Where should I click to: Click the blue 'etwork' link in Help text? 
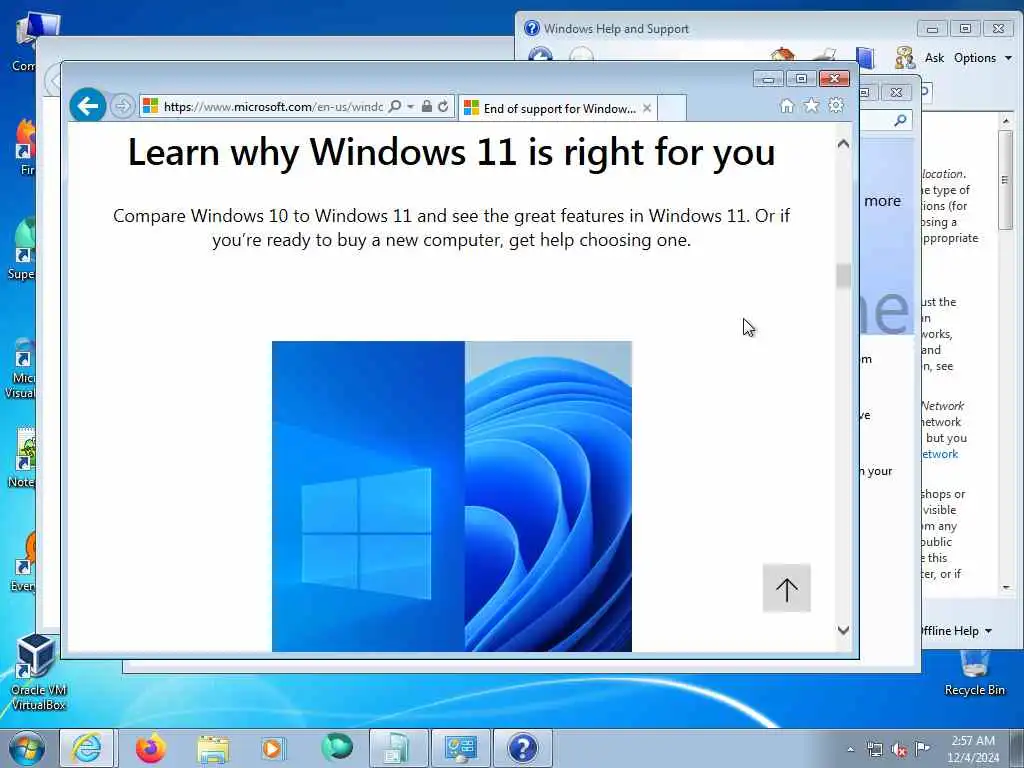[940, 454]
